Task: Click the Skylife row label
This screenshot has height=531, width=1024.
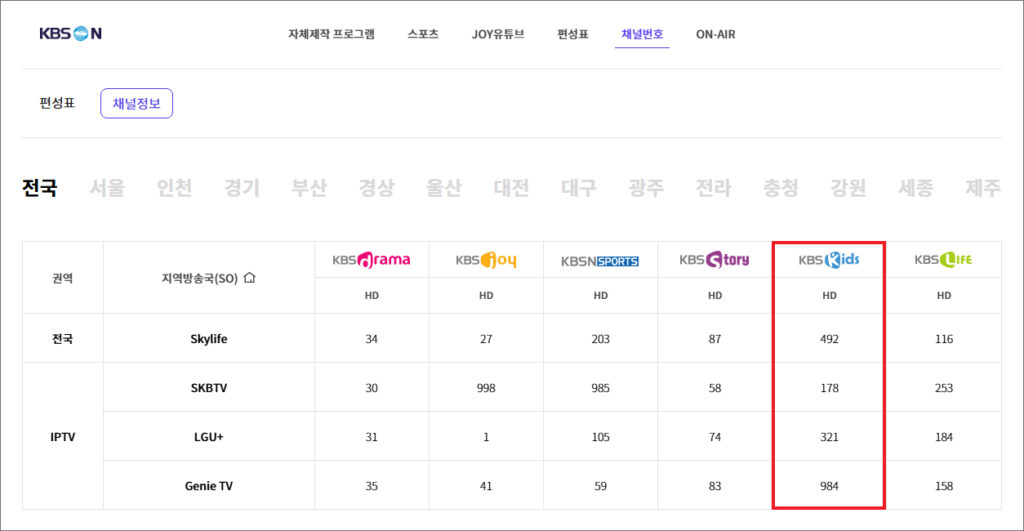Action: (x=209, y=338)
